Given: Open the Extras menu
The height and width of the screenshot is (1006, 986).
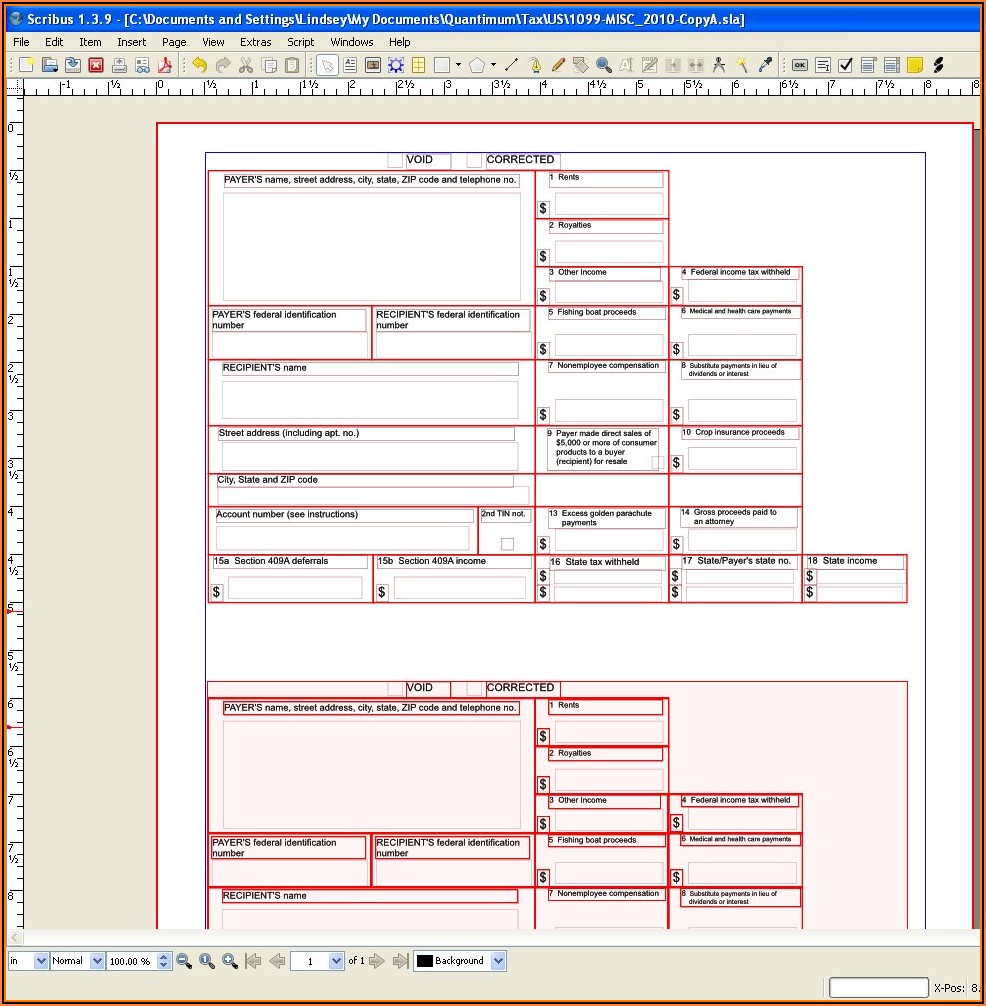Looking at the screenshot, I should 255,42.
